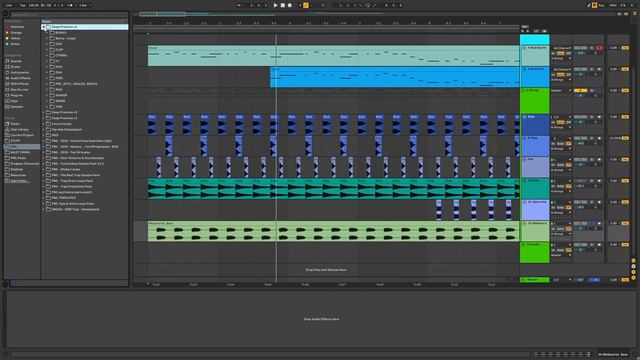
Task: Set Kick track monitor to Auto
Action: tap(560, 122)
